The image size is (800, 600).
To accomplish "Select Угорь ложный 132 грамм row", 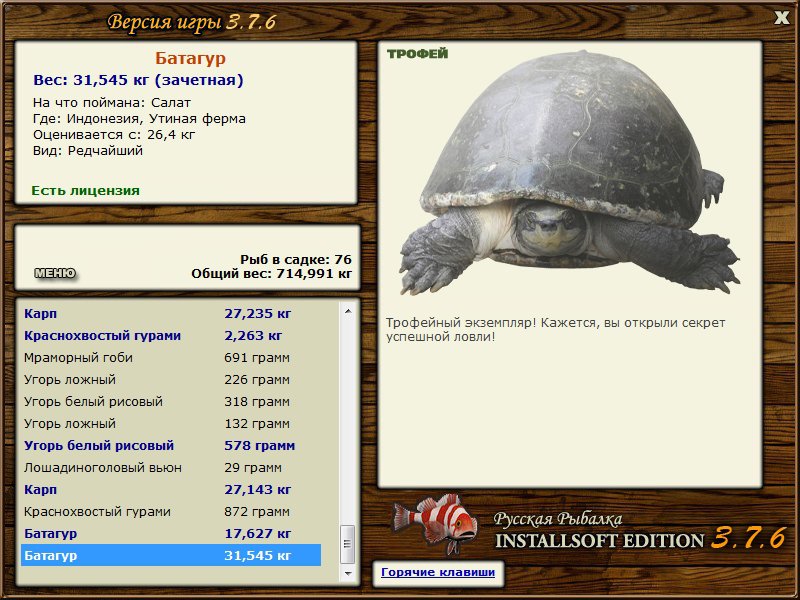I will click(x=171, y=423).
